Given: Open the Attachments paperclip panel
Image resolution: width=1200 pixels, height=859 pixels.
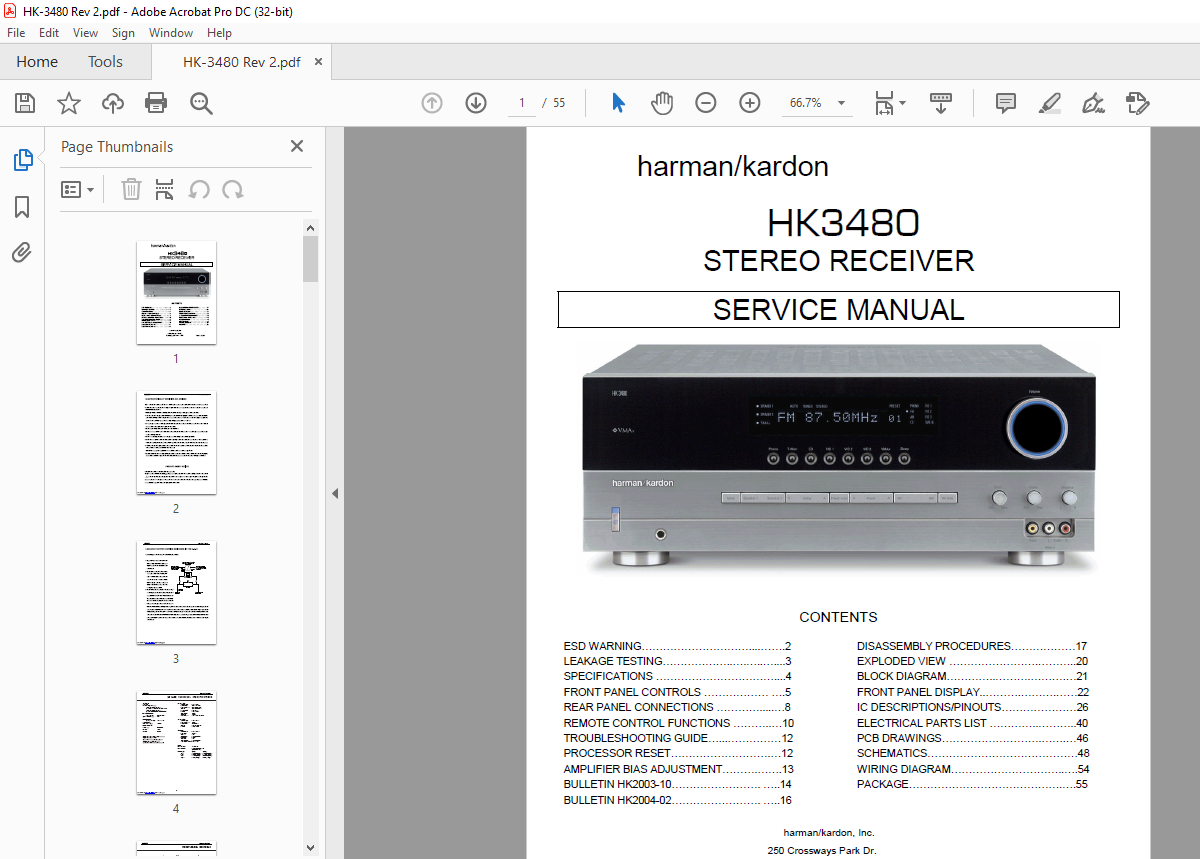Looking at the screenshot, I should (x=22, y=252).
